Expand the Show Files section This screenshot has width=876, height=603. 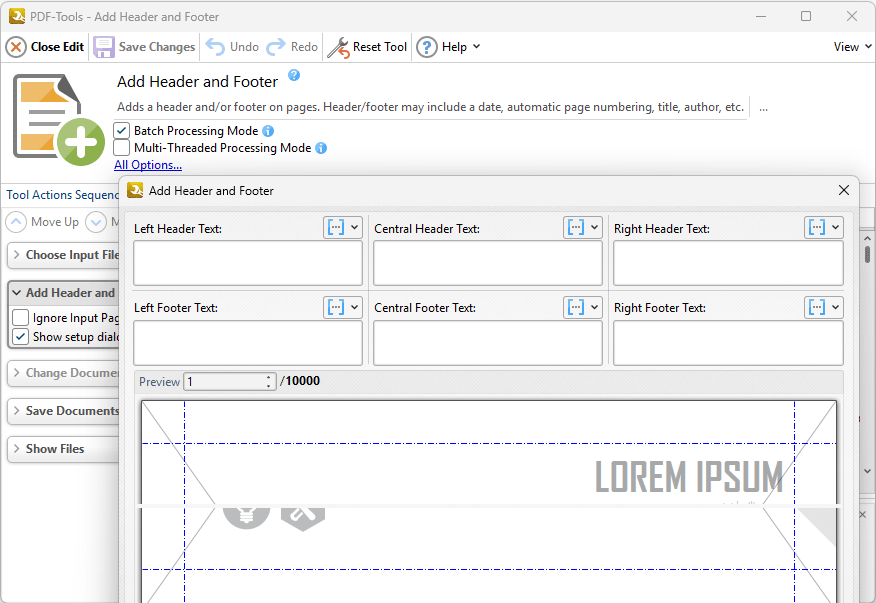(17, 449)
